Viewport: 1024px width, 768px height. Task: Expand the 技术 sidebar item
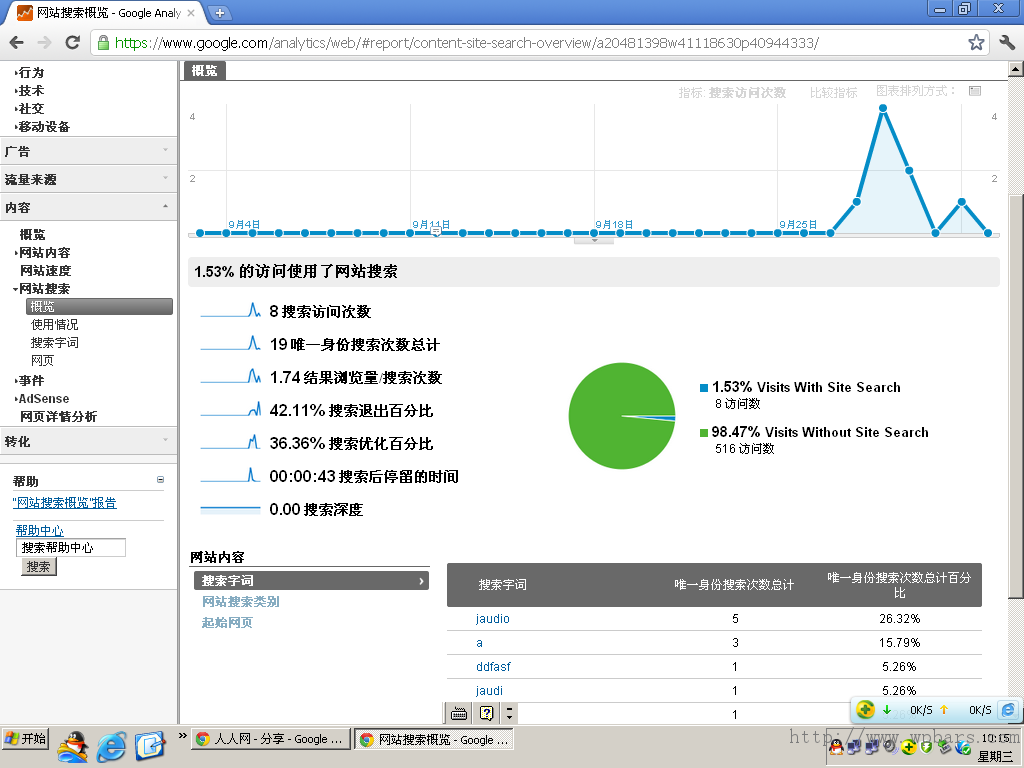pos(30,91)
